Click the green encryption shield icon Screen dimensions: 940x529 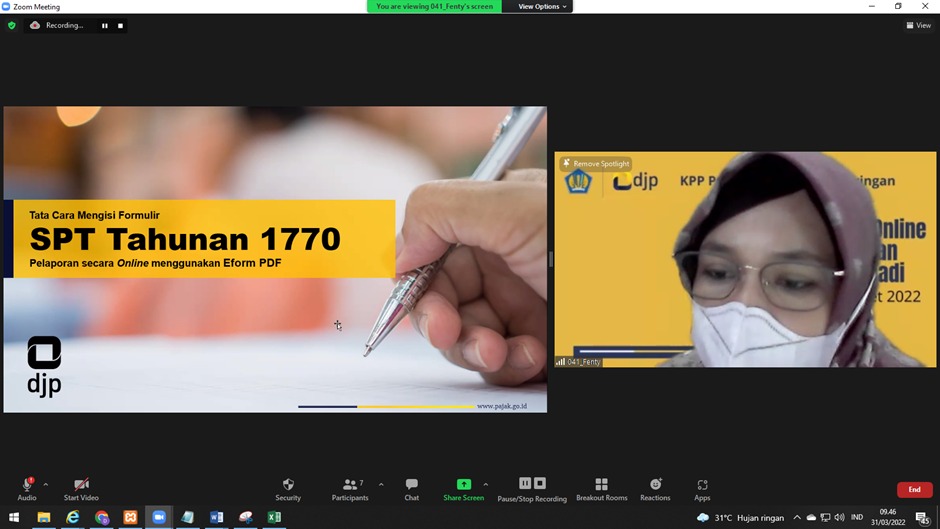click(12, 25)
